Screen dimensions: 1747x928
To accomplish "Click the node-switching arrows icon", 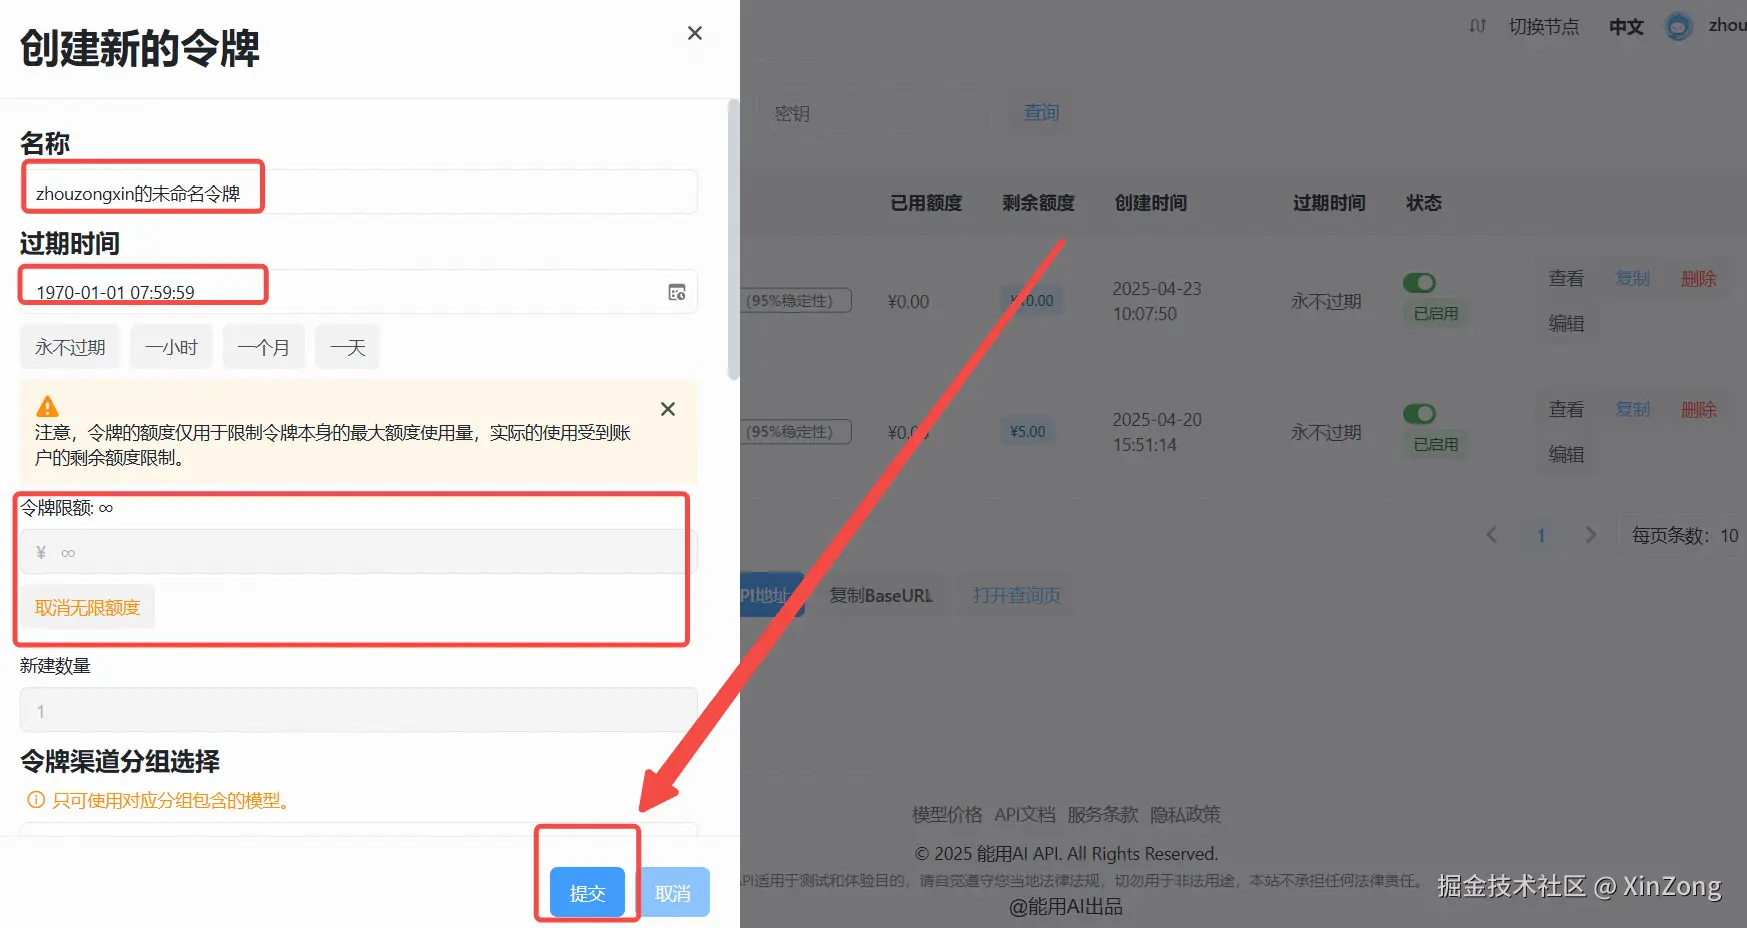I will tap(1477, 26).
